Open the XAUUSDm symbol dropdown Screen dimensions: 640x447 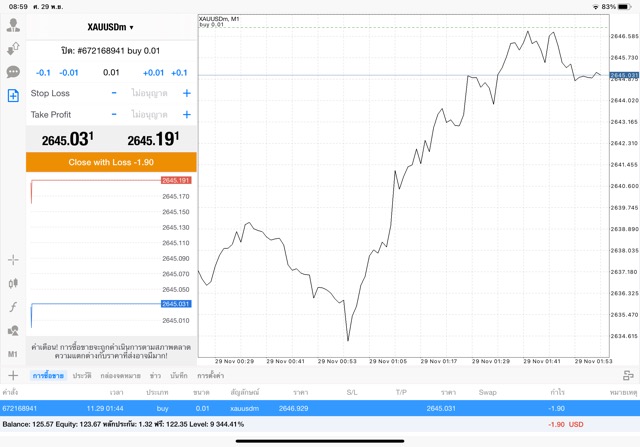coord(110,27)
